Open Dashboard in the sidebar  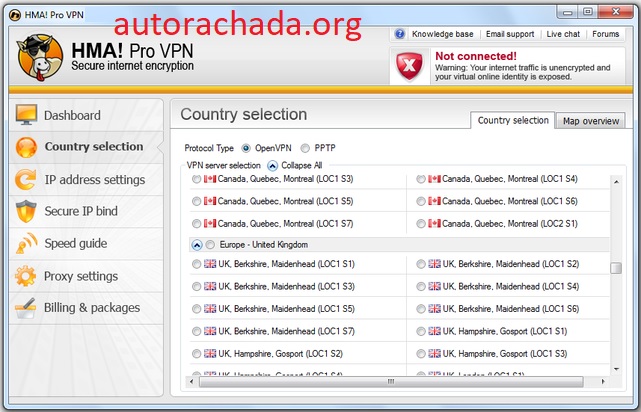pos(86,115)
